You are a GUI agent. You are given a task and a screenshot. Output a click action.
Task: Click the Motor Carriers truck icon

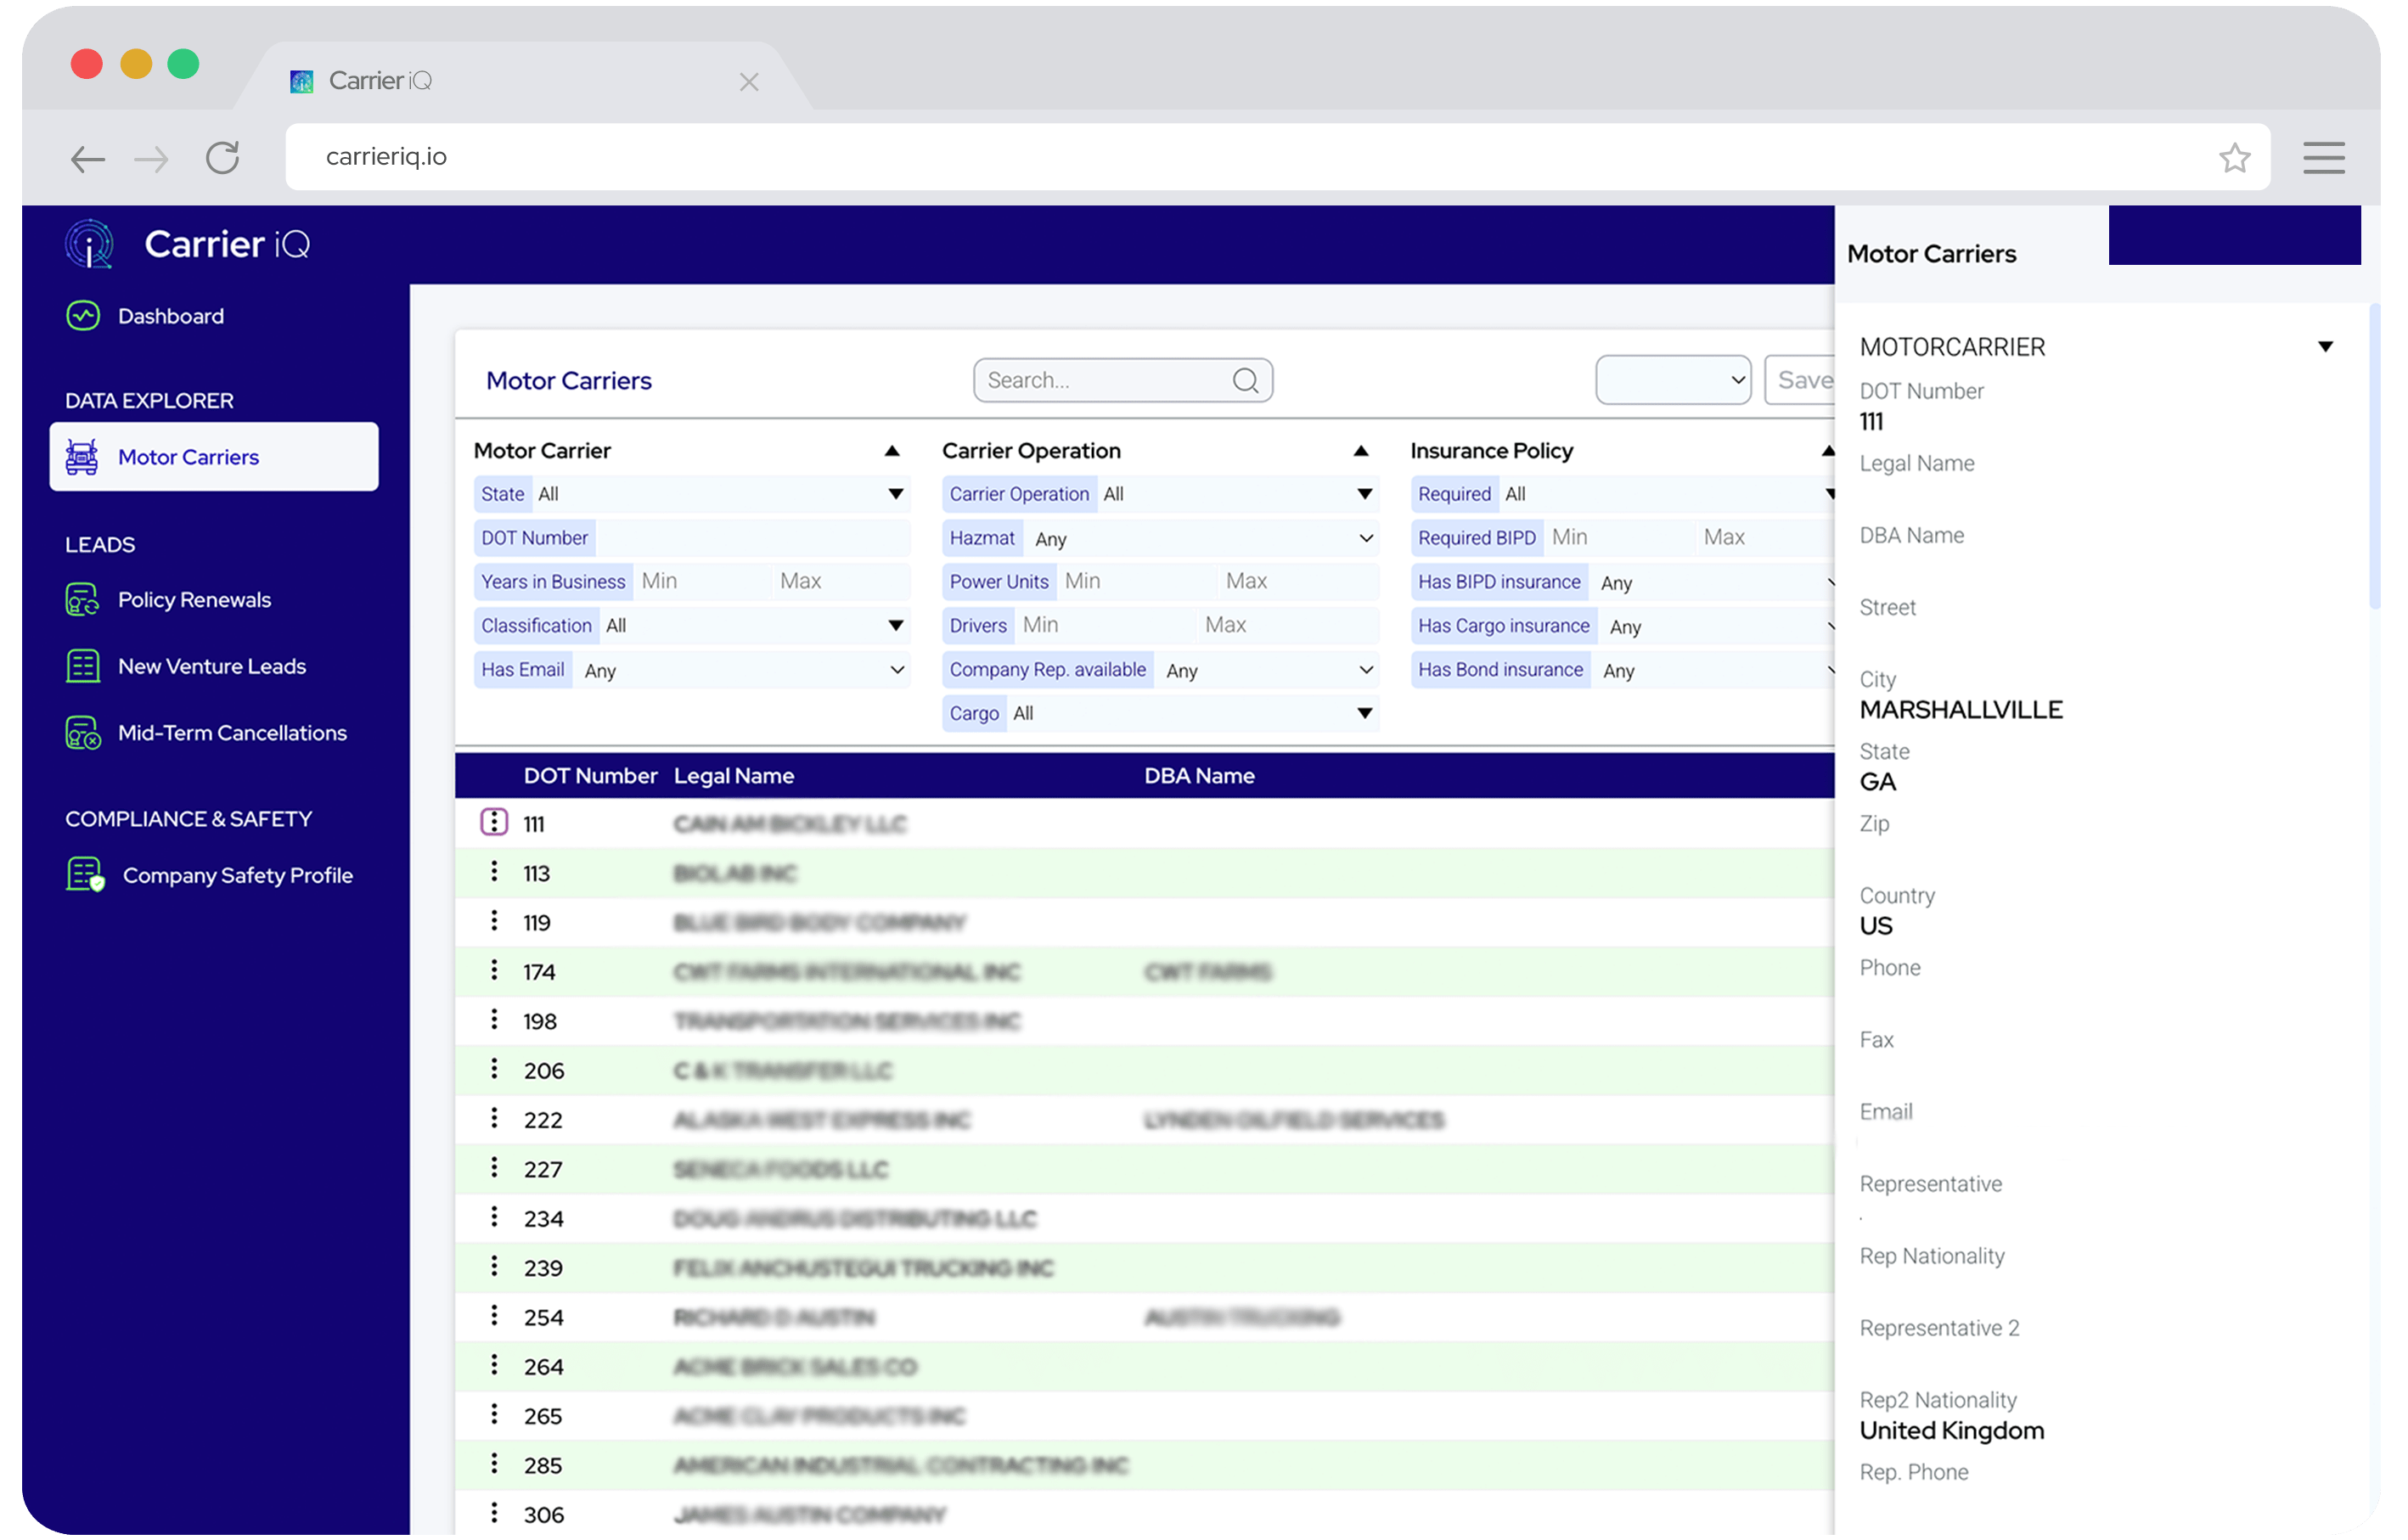(82, 457)
